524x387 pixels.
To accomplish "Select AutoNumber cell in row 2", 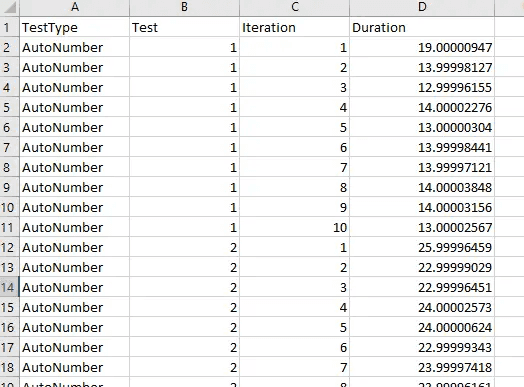I will tap(75, 47).
